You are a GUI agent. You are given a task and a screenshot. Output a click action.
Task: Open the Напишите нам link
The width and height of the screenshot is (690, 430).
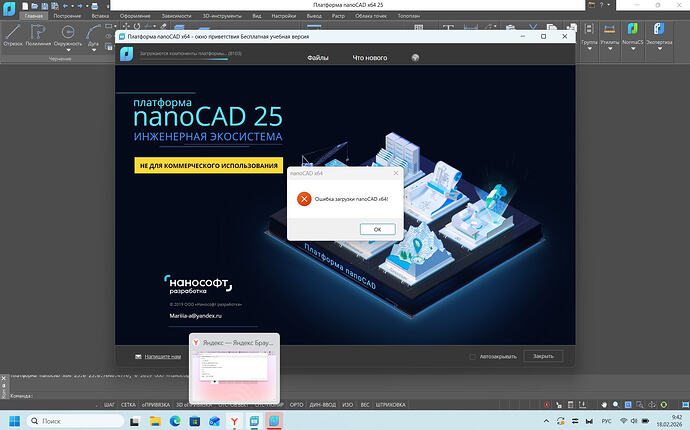click(162, 356)
